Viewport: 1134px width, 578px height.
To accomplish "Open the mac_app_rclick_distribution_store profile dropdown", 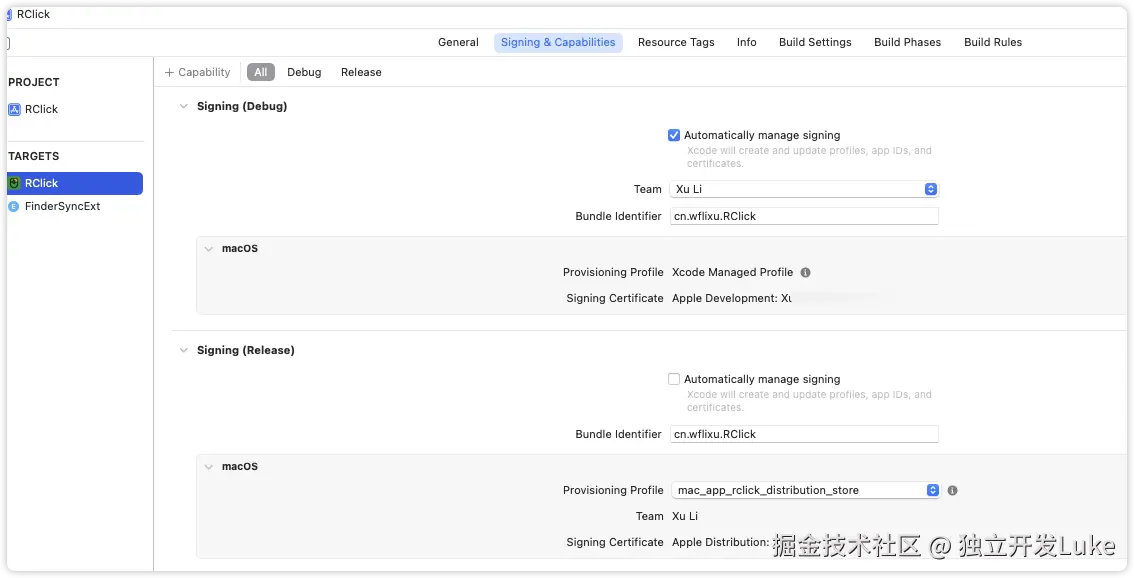I will point(804,490).
